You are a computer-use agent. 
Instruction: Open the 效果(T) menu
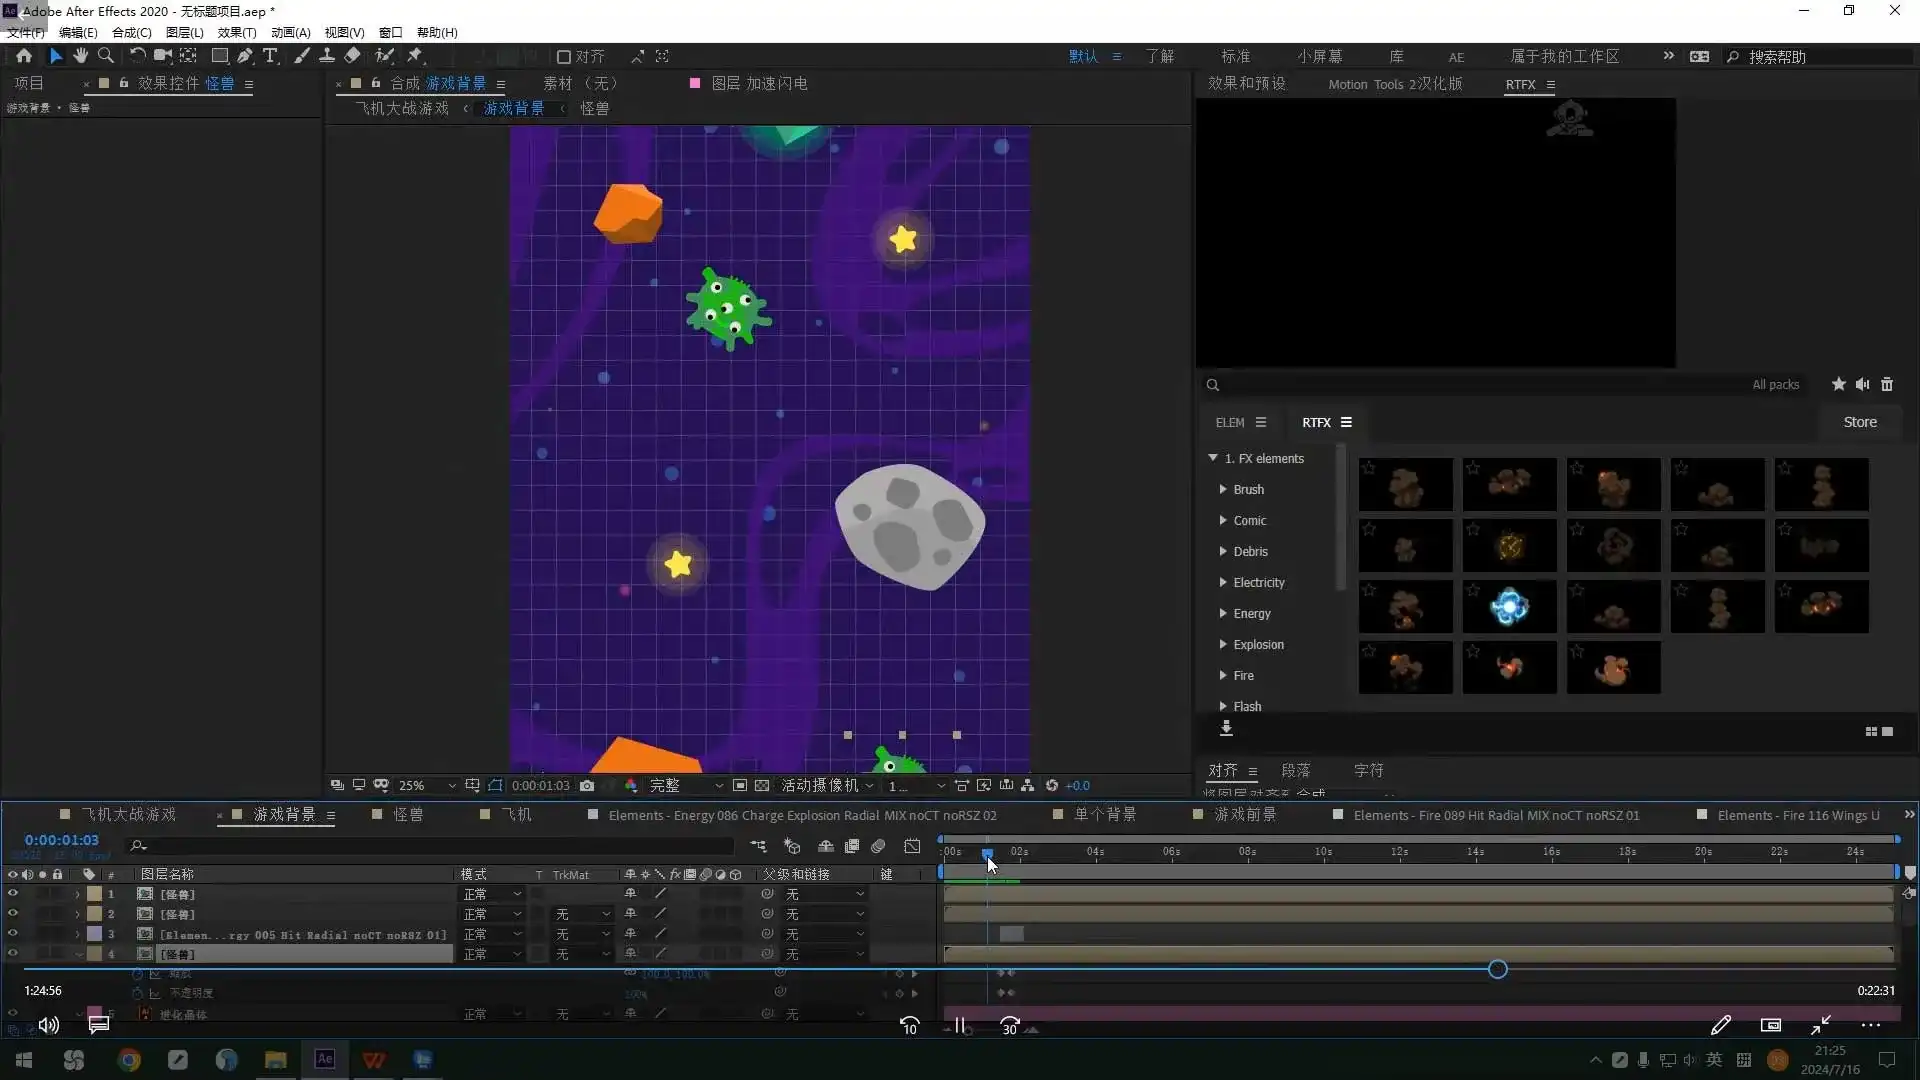tap(237, 32)
